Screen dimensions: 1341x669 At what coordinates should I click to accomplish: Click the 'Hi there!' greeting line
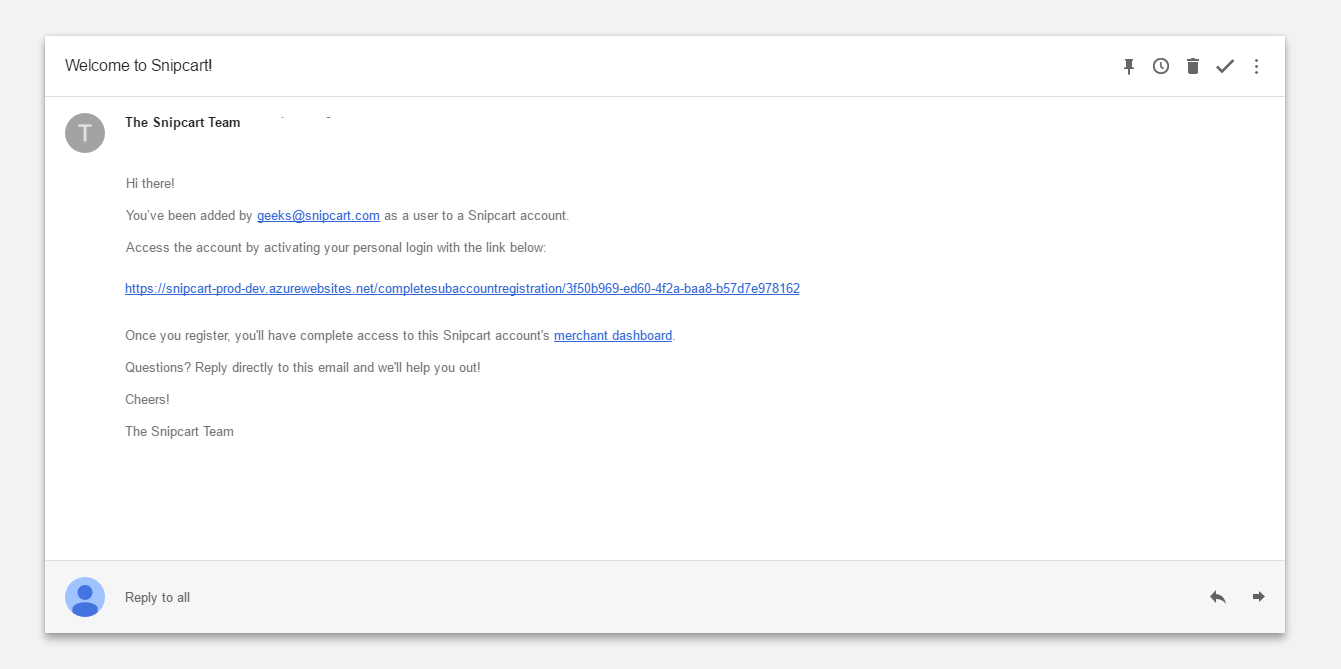click(150, 184)
